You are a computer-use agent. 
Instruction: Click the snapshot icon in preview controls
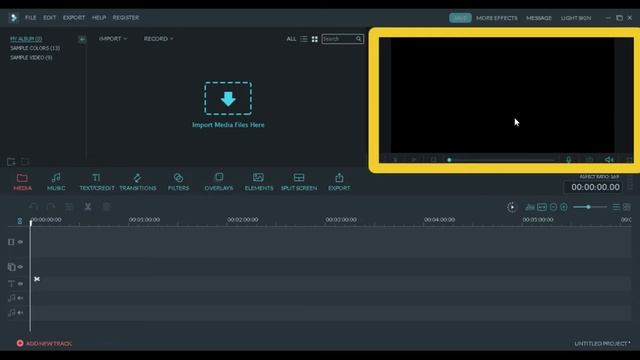pos(589,160)
